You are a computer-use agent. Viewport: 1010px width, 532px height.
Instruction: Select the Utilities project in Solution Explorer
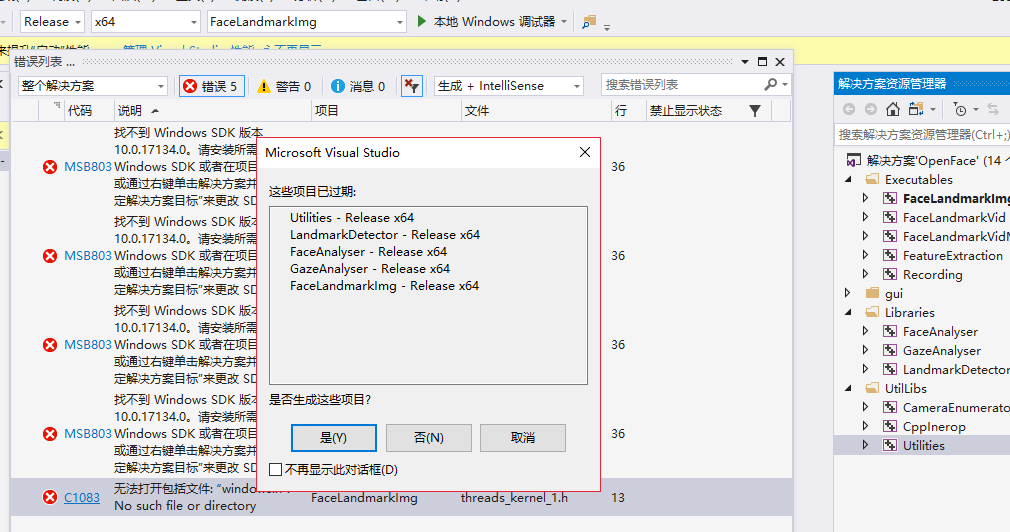coord(922,446)
